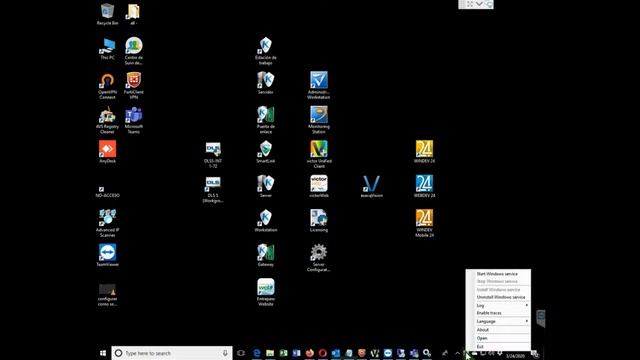The width and height of the screenshot is (640, 360).
Task: Open File Explorer from the taskbar
Action: [270, 353]
